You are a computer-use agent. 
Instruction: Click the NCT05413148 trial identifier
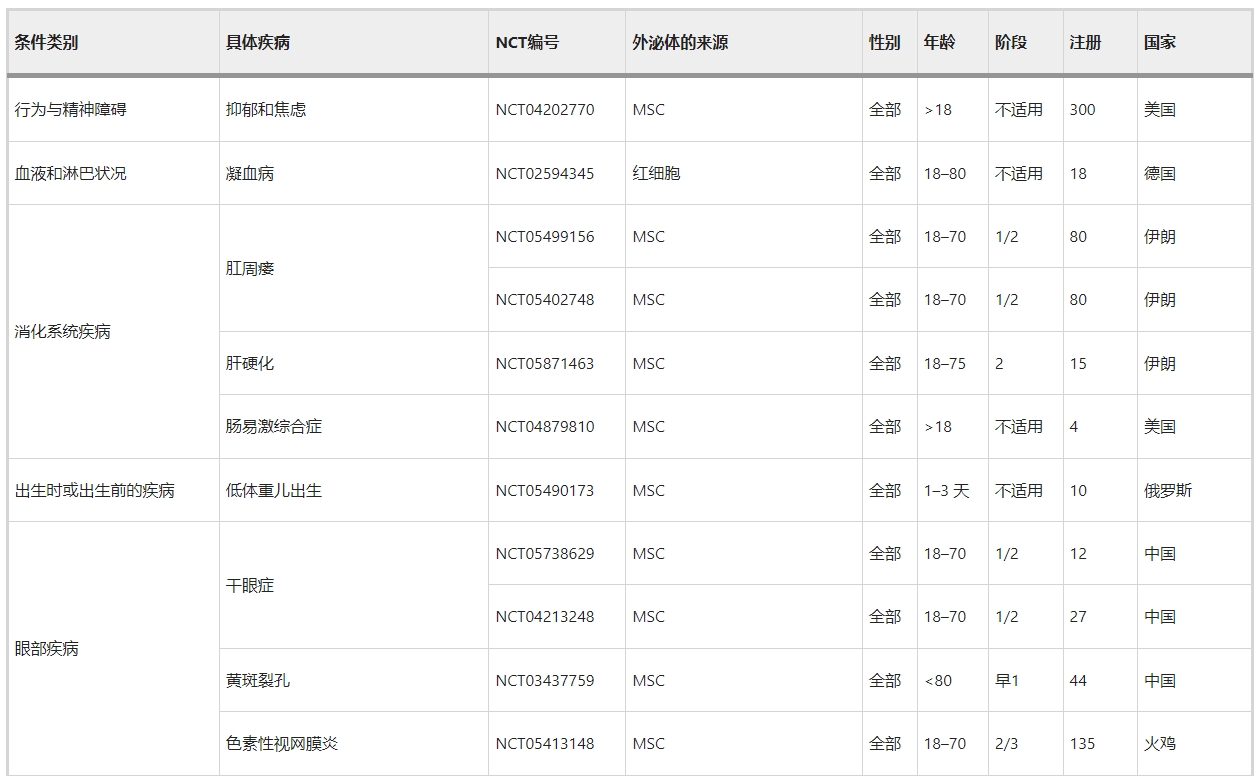(540, 744)
